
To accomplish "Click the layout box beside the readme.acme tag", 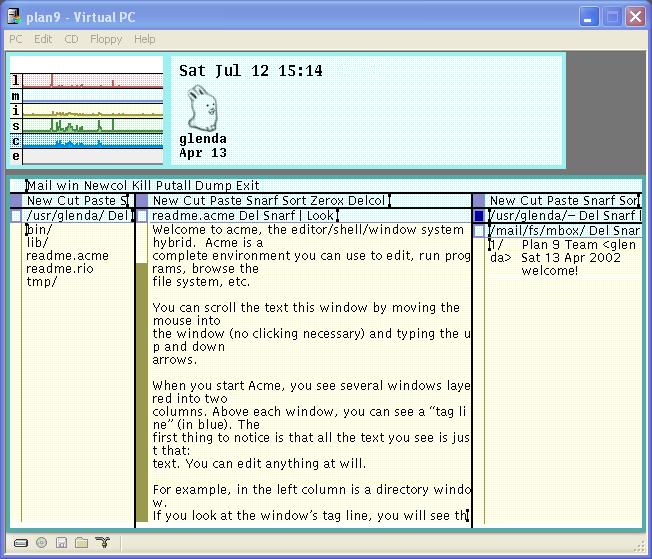I will point(142,216).
